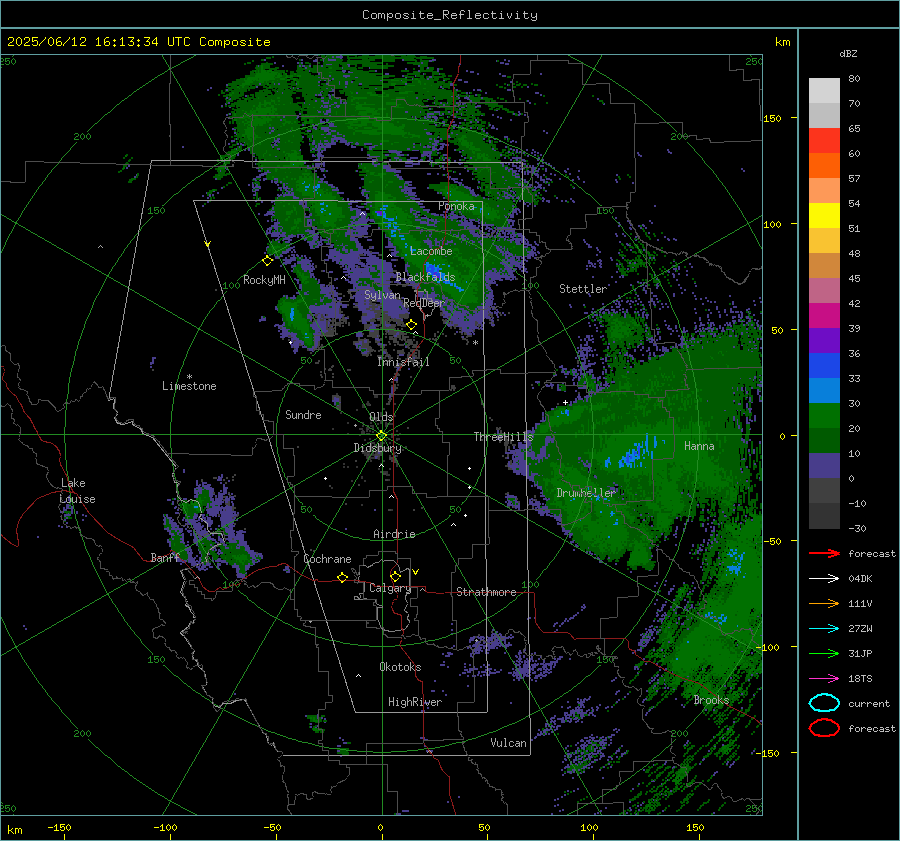Click the Banff label on map
900x841 pixels.
click(x=165, y=558)
